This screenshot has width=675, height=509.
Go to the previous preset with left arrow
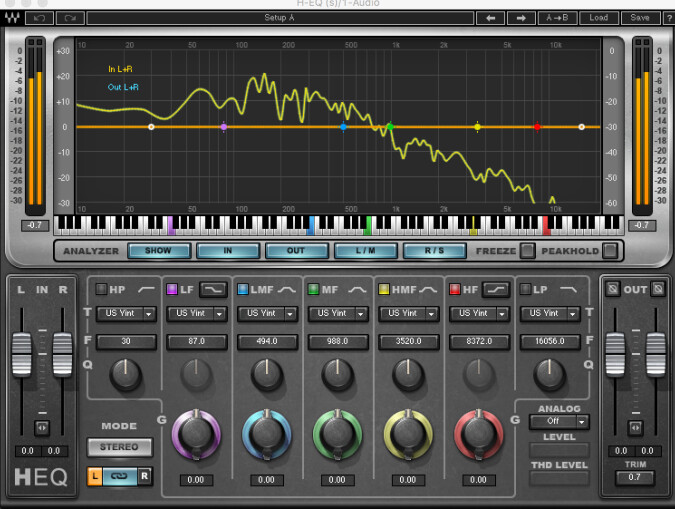pos(489,18)
